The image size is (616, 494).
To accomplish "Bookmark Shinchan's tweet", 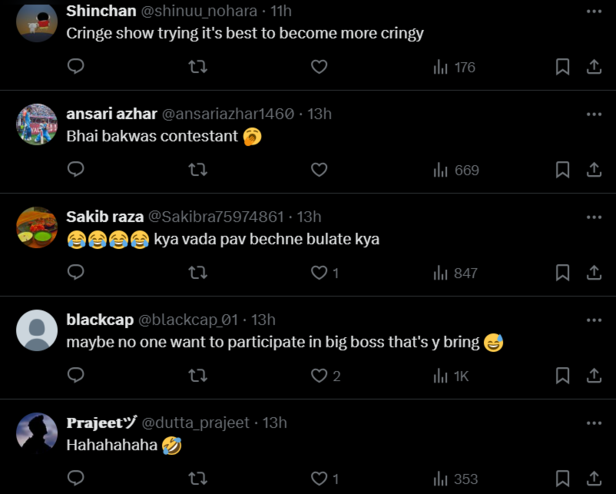I will [563, 67].
